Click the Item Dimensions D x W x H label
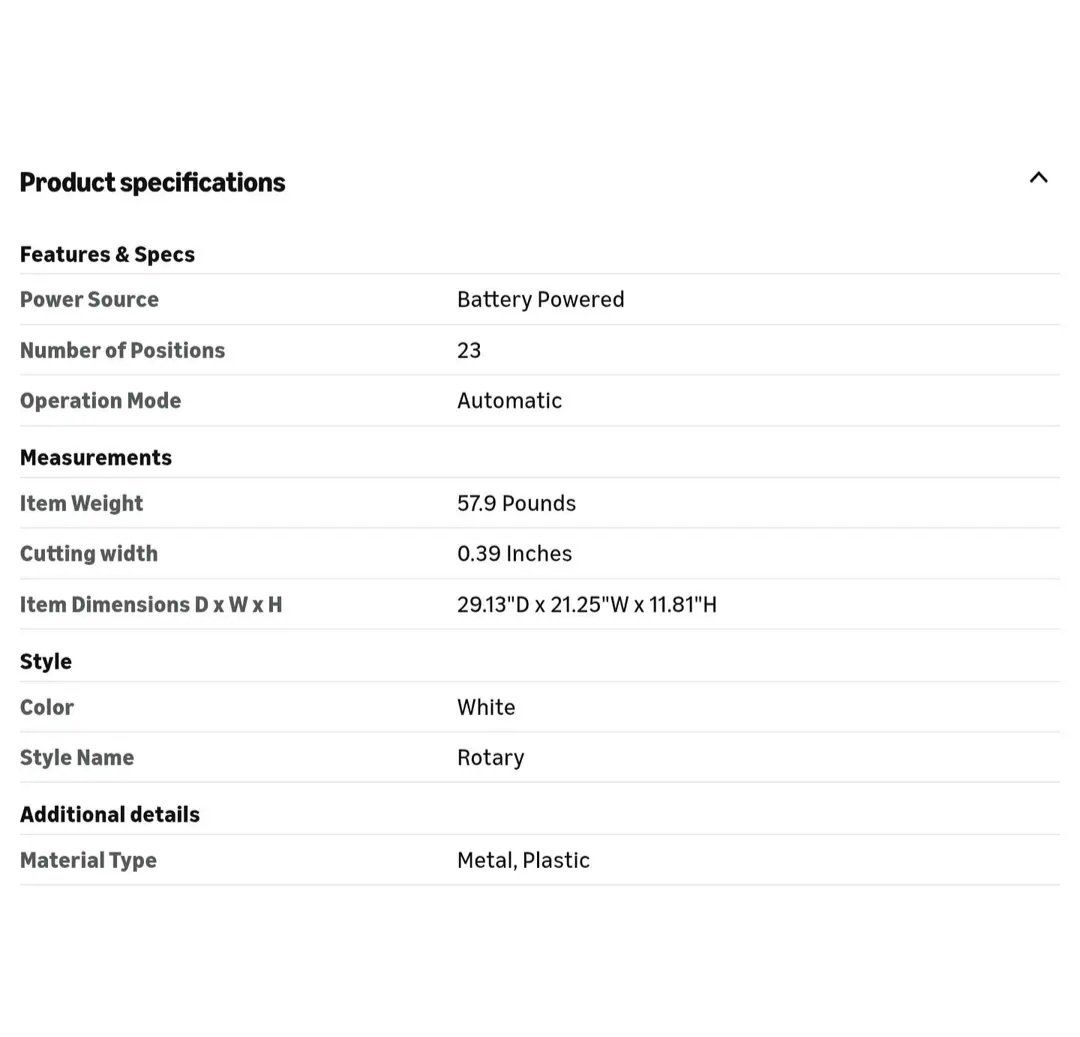Screen dimensions: 1080x1037 click(x=151, y=604)
